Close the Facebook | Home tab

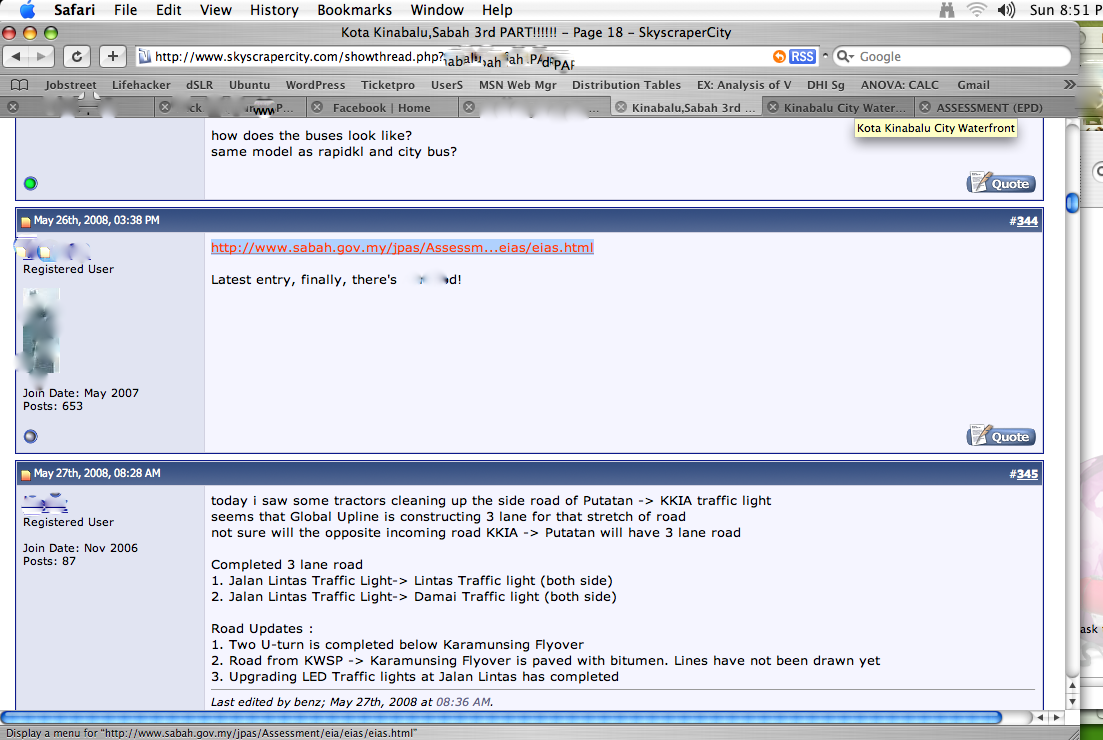coord(317,108)
